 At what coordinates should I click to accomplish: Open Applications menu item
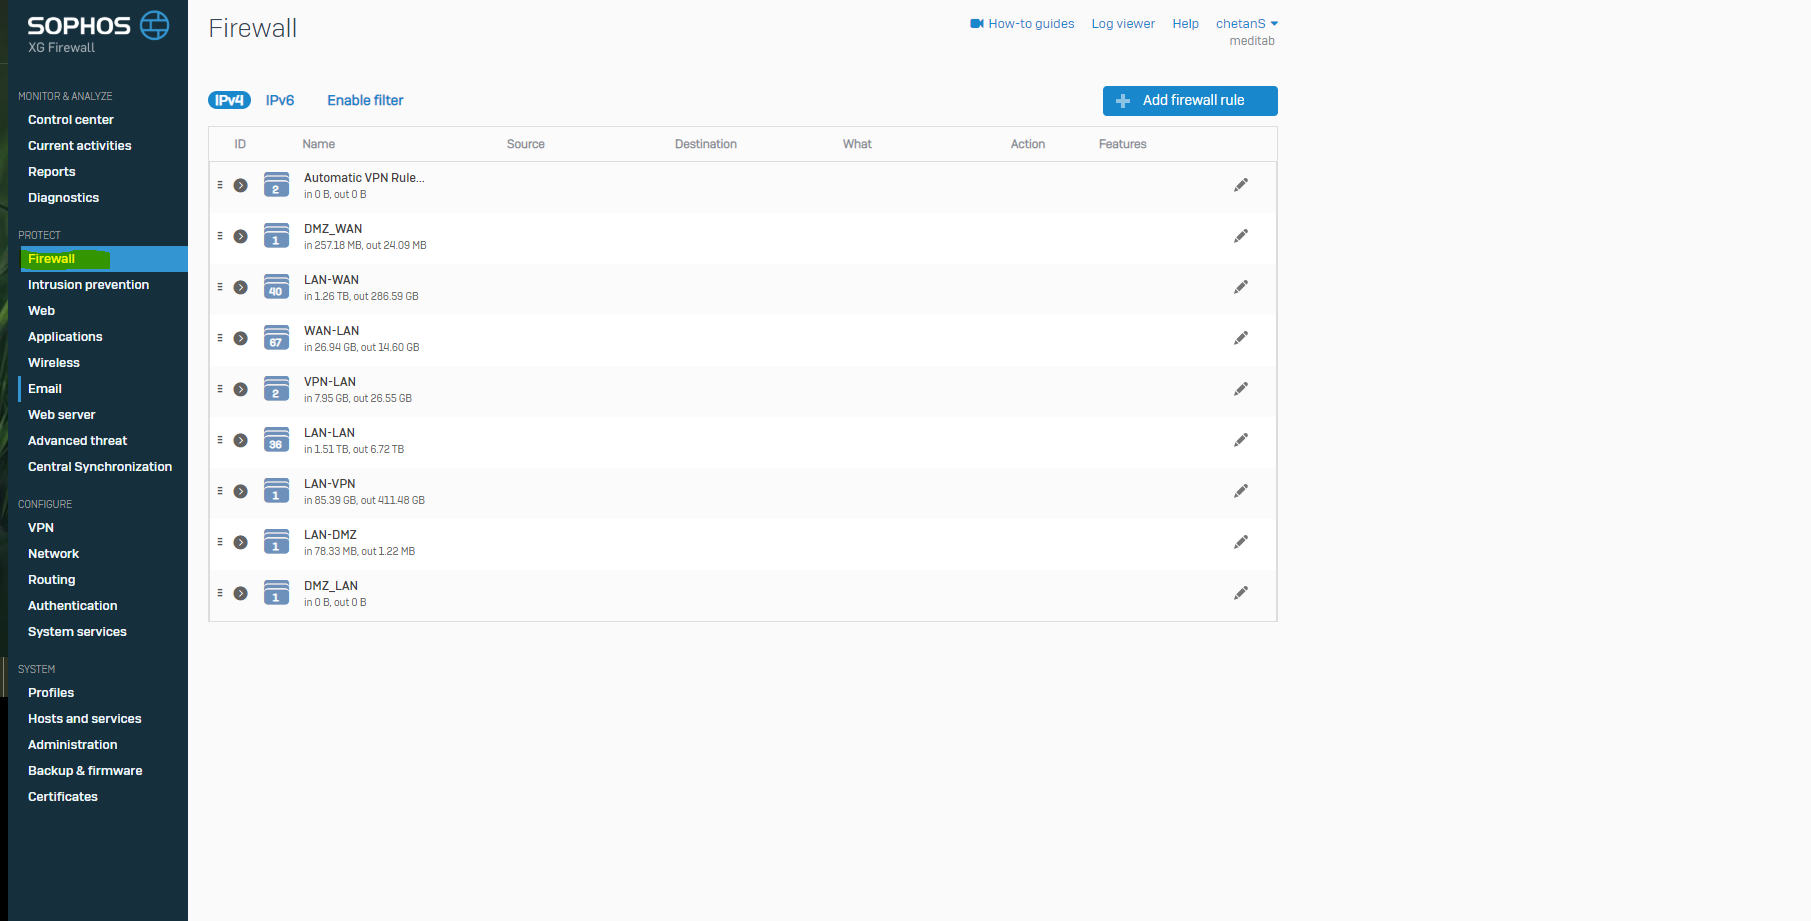pyautogui.click(x=65, y=337)
